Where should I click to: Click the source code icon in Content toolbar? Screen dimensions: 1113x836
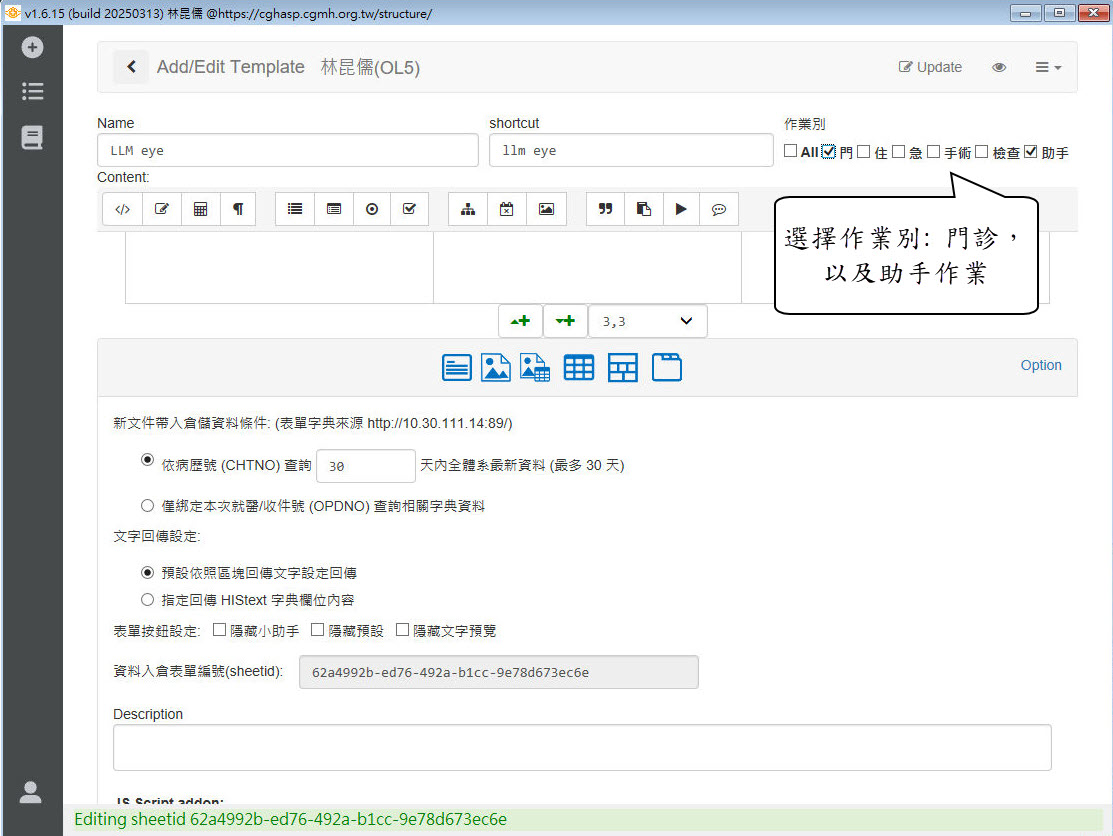click(x=122, y=210)
